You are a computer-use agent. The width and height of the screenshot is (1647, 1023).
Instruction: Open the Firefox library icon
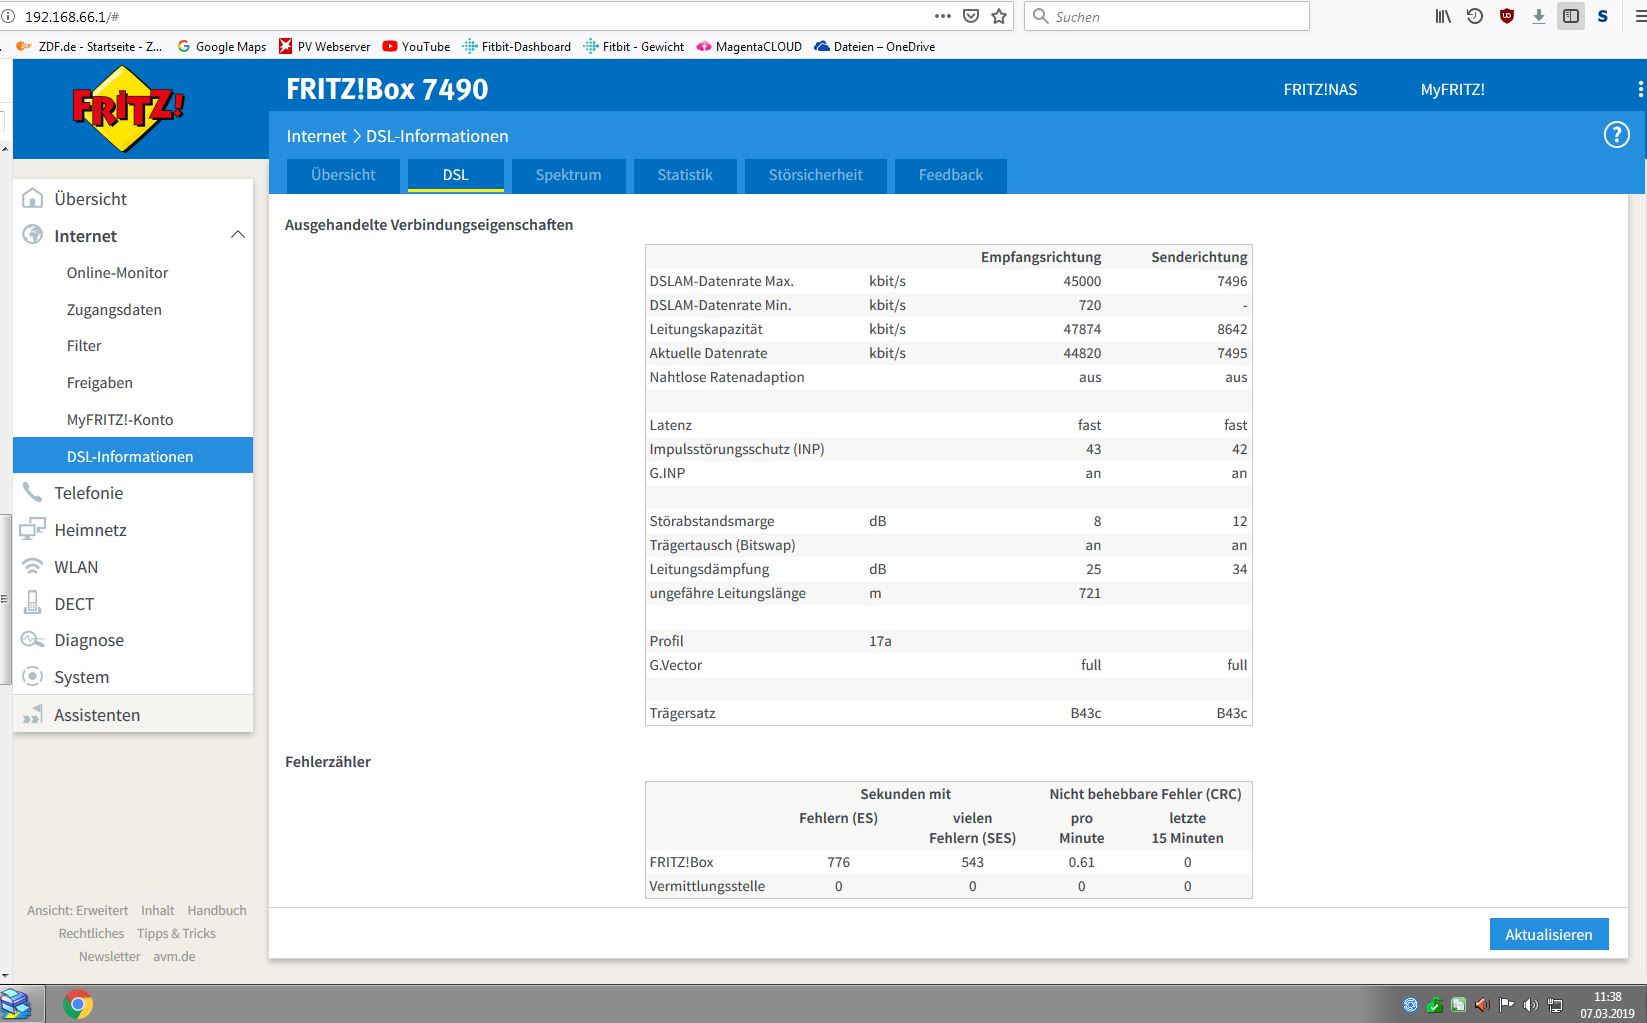click(x=1443, y=16)
